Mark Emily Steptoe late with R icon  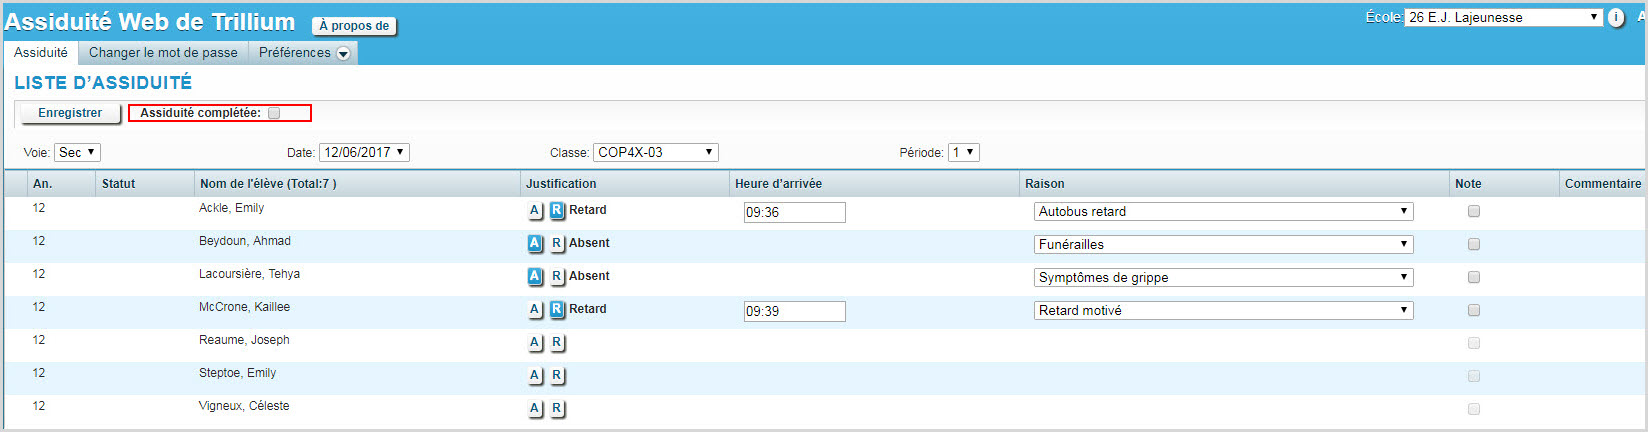557,376
